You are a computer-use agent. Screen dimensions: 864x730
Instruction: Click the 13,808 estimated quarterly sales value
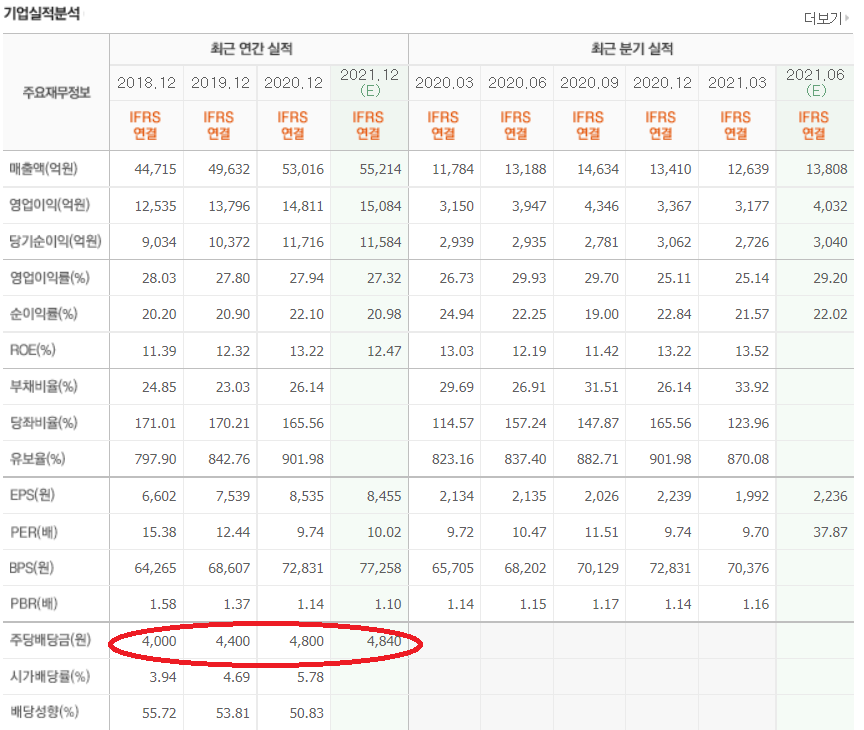pos(827,169)
